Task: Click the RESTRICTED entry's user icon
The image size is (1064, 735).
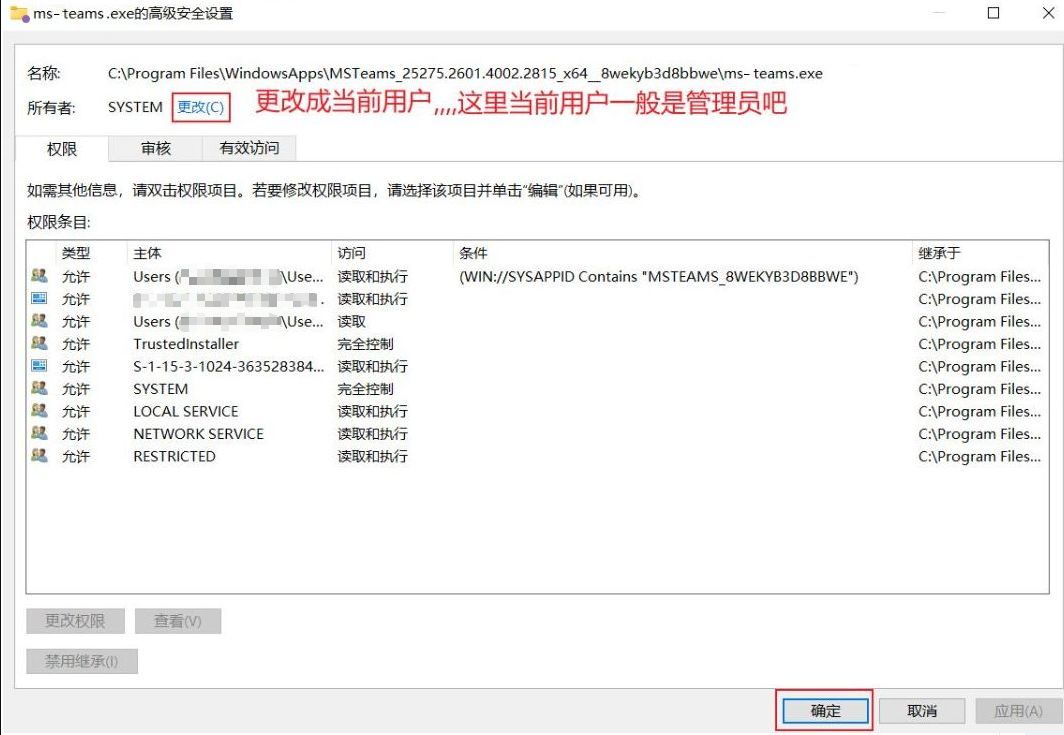Action: (39, 456)
